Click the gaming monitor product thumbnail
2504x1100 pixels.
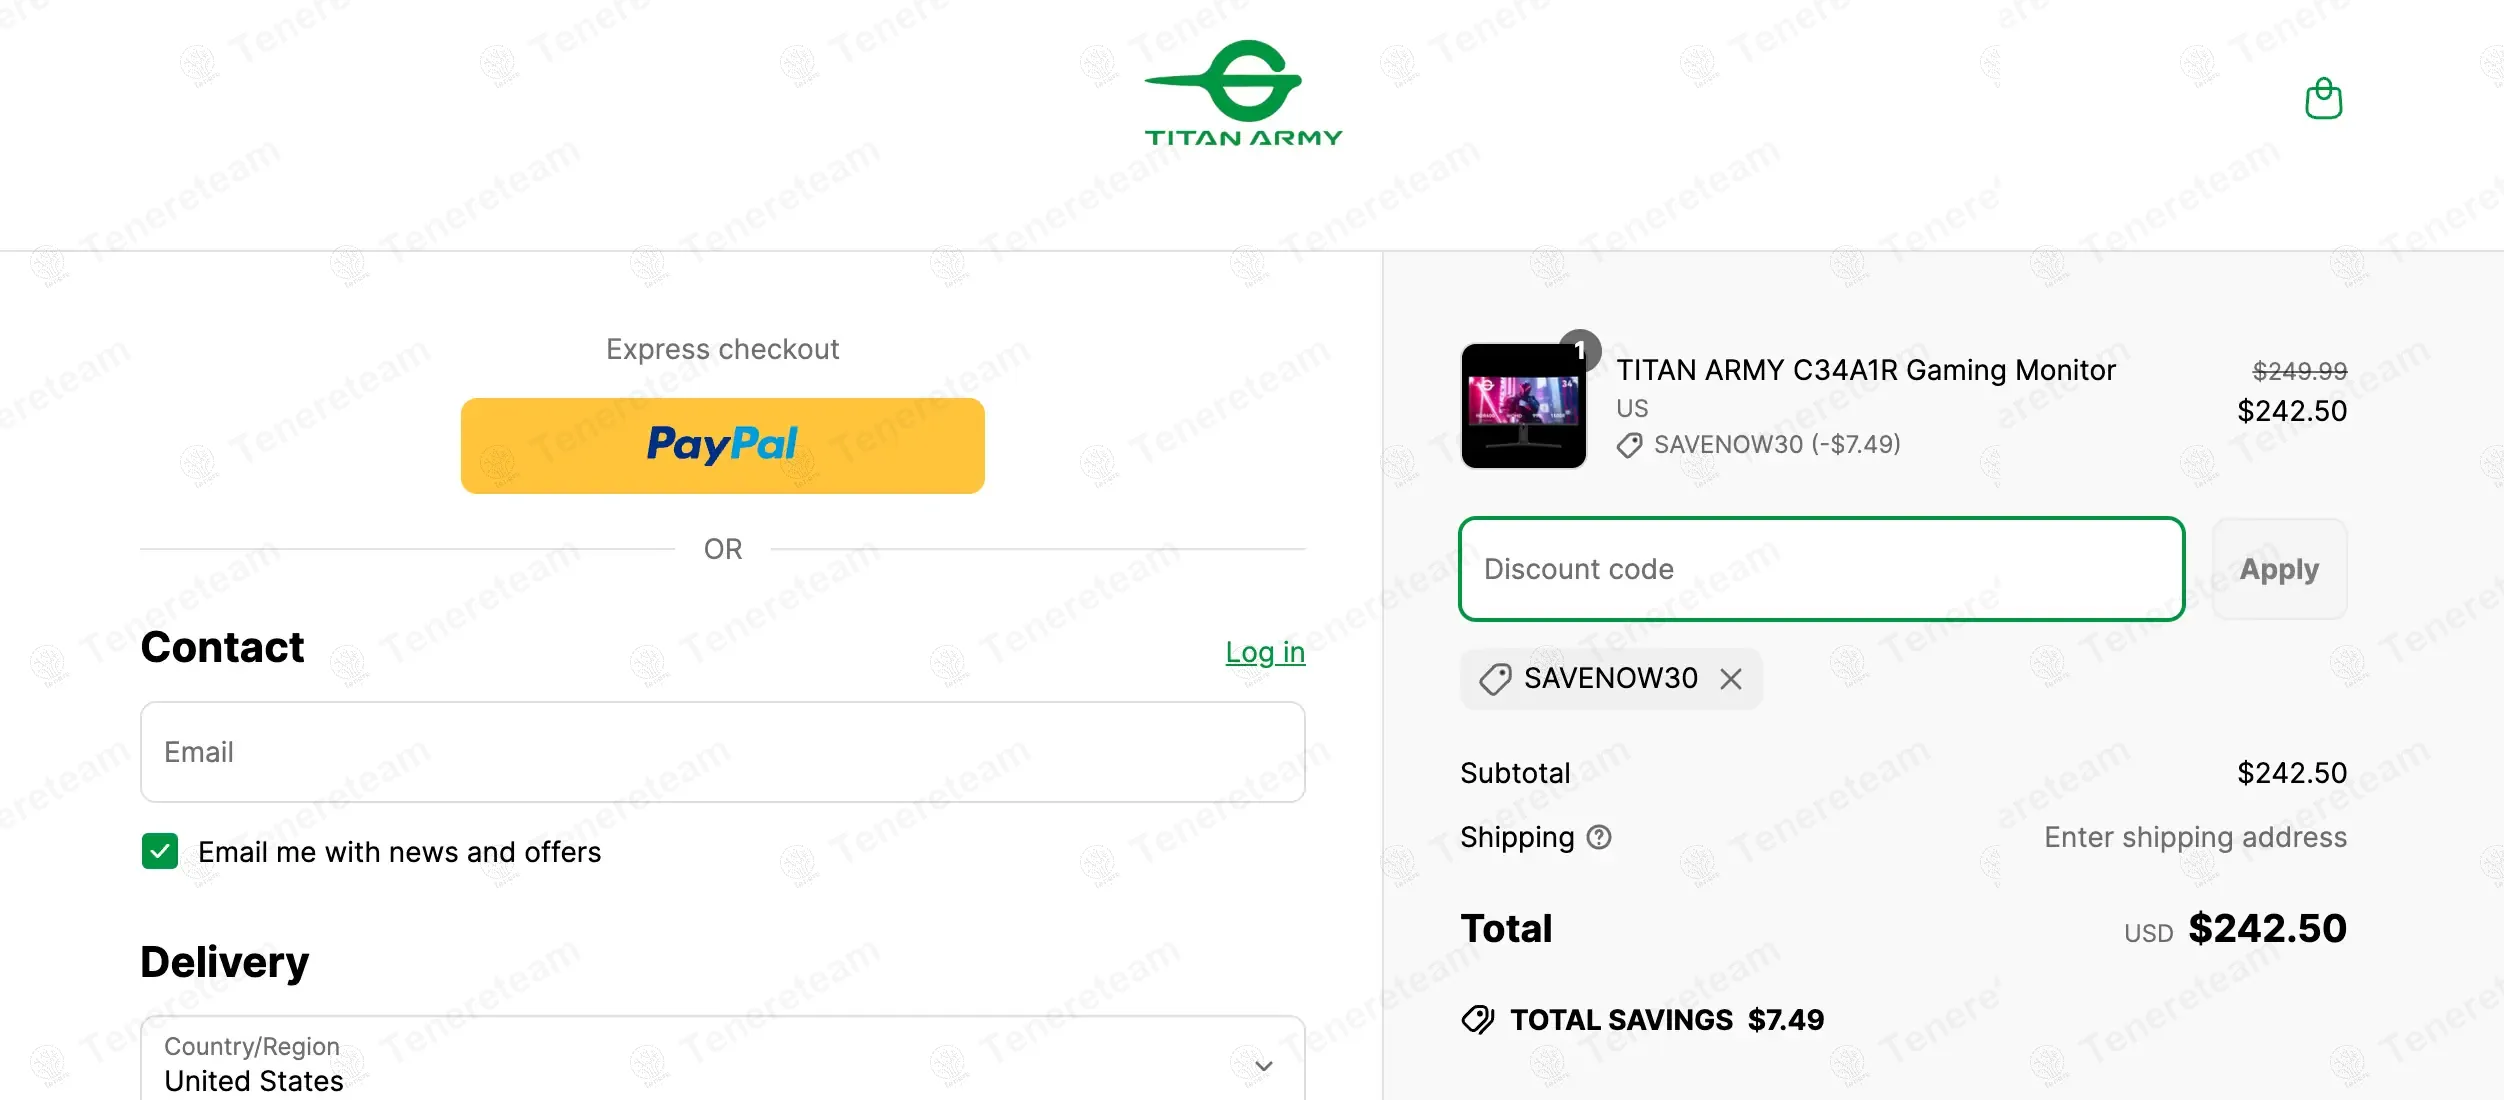pyautogui.click(x=1523, y=407)
